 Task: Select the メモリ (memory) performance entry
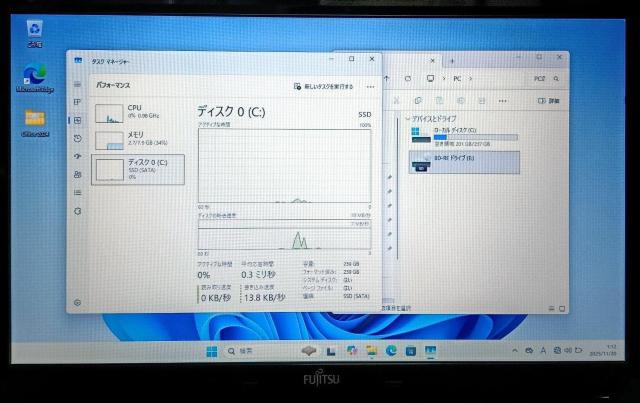tap(138, 140)
